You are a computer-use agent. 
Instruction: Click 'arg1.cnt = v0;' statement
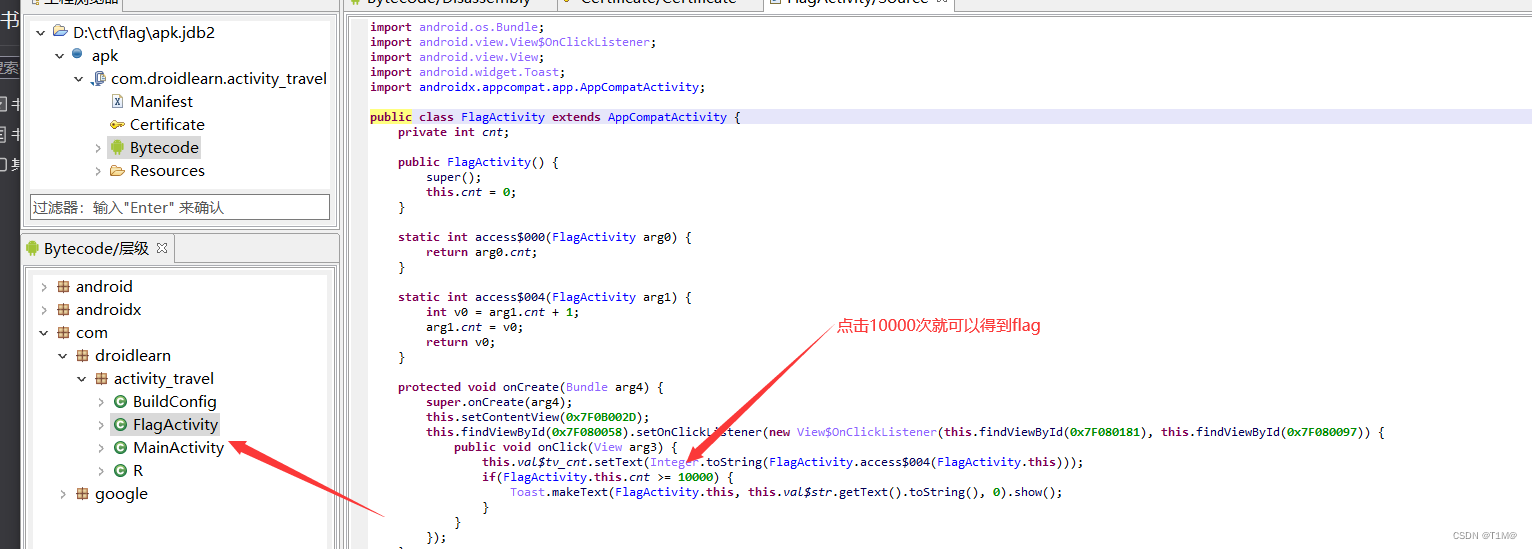(474, 327)
